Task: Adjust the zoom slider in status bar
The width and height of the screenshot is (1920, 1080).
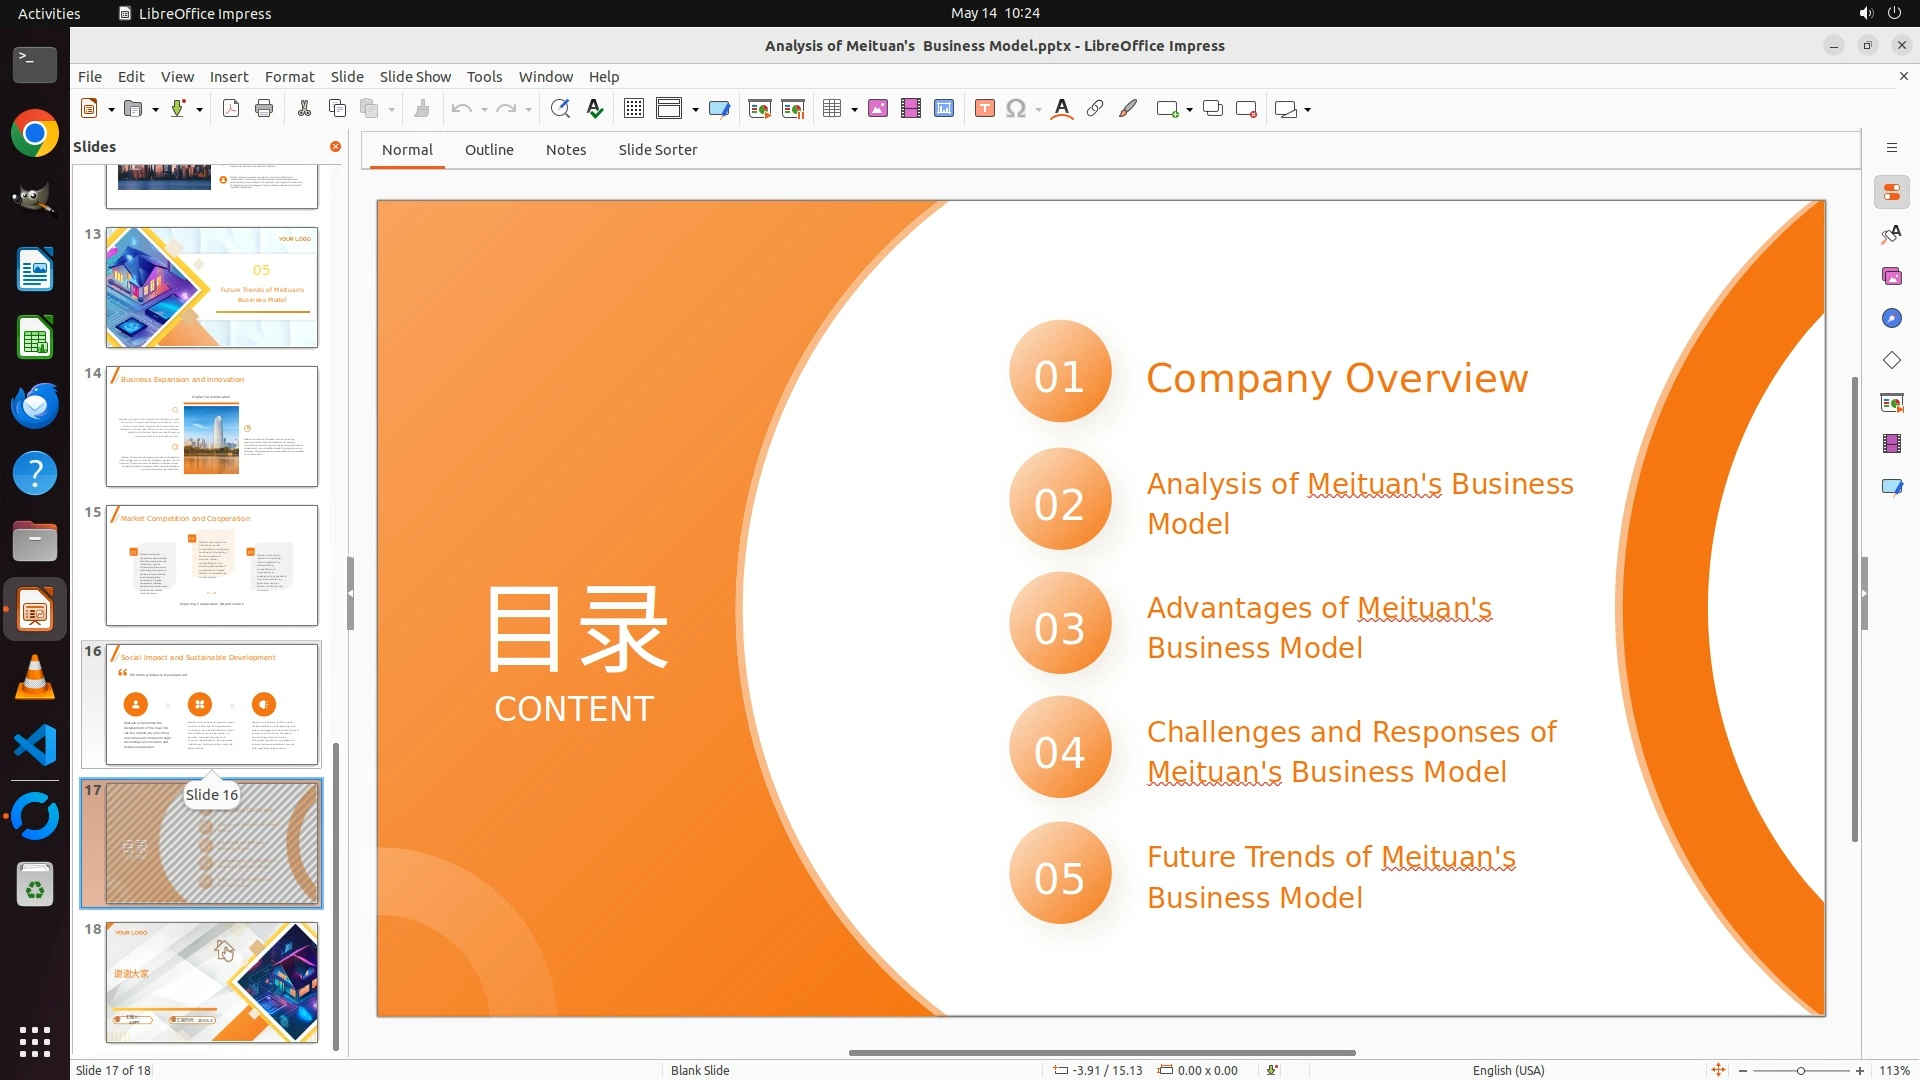Action: (x=1800, y=1071)
